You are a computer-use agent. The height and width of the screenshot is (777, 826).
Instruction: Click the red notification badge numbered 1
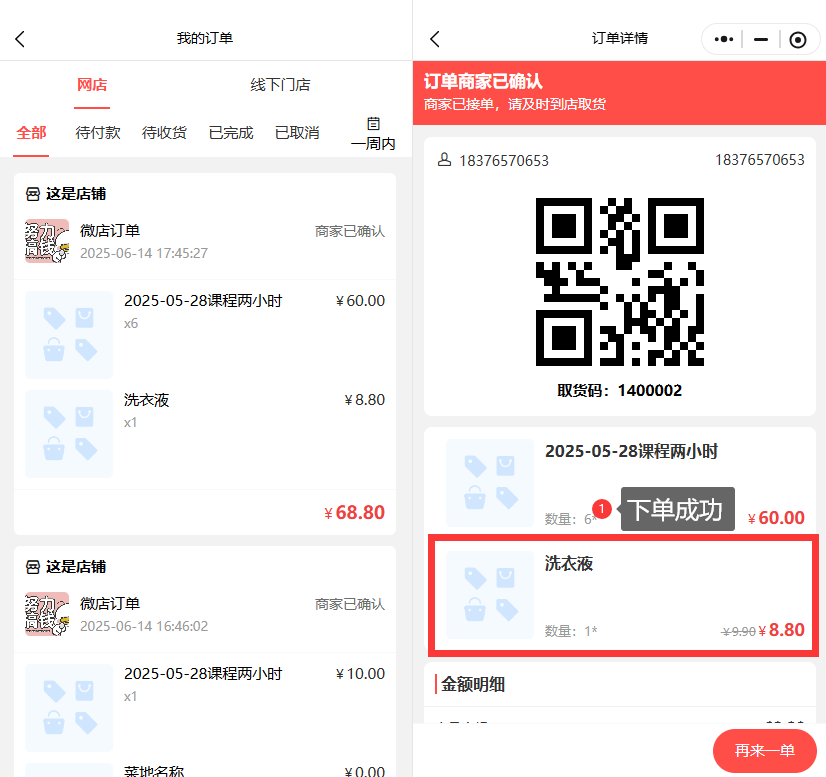[x=601, y=508]
